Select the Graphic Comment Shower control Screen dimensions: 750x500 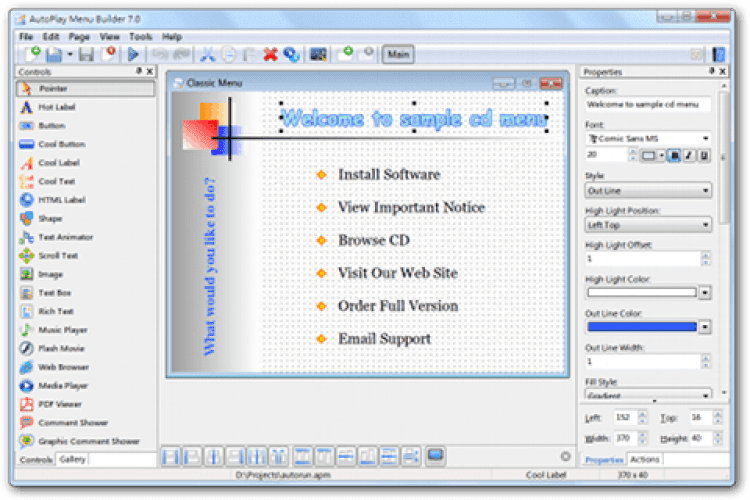click(86, 441)
